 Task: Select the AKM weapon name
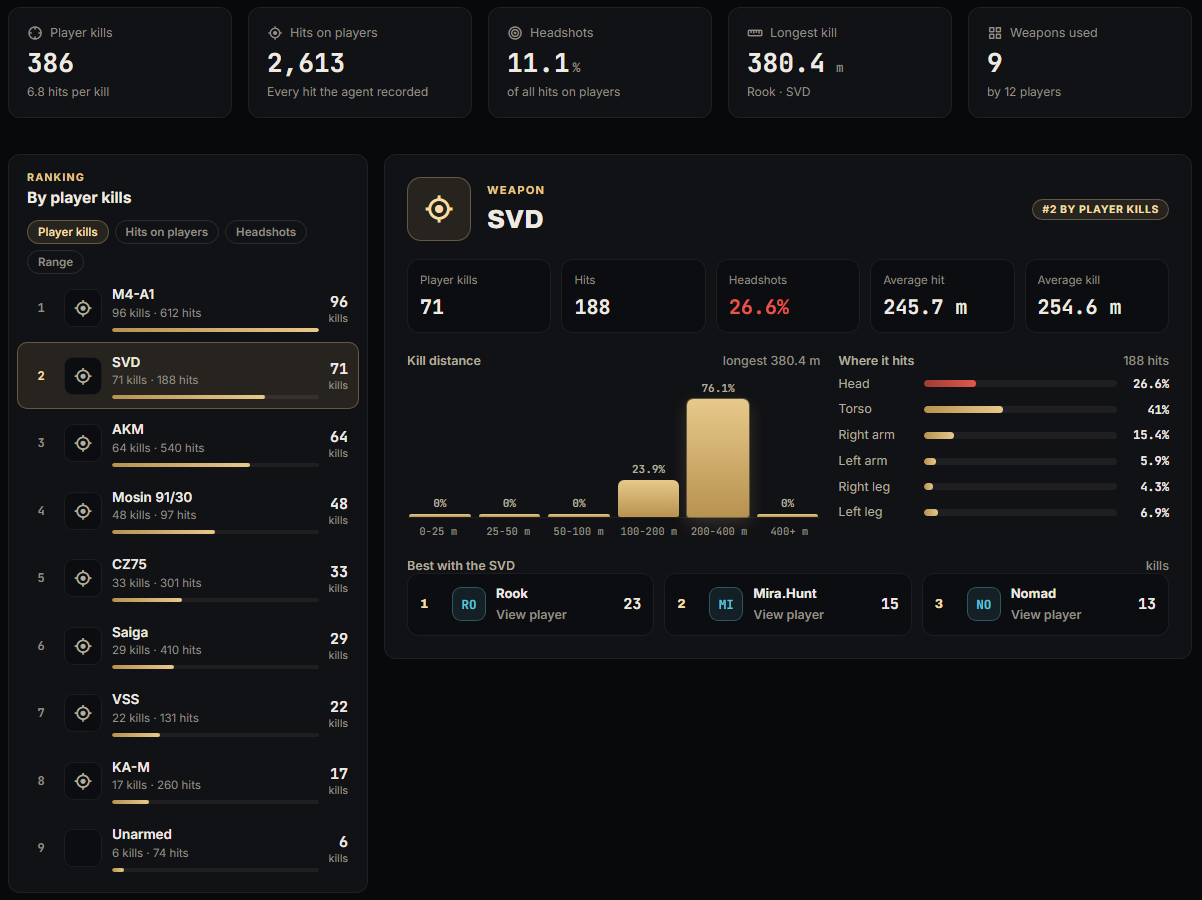coord(128,430)
